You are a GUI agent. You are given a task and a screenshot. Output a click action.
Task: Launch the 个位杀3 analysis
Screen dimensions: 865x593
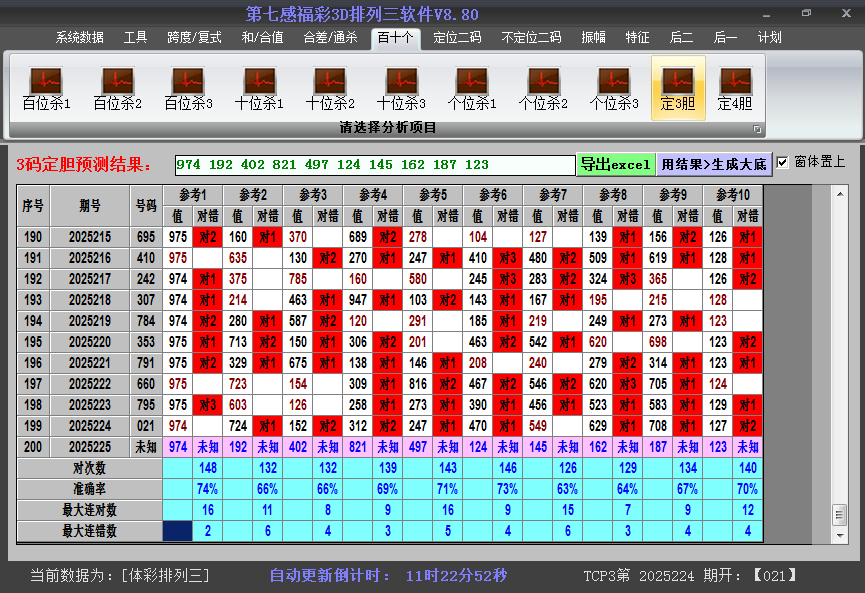tap(614, 89)
